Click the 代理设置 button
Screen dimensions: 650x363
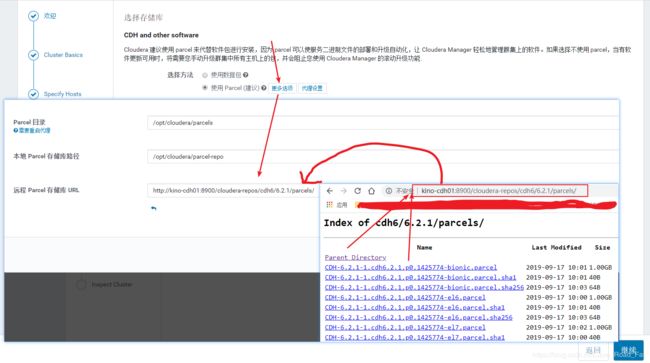tap(312, 88)
